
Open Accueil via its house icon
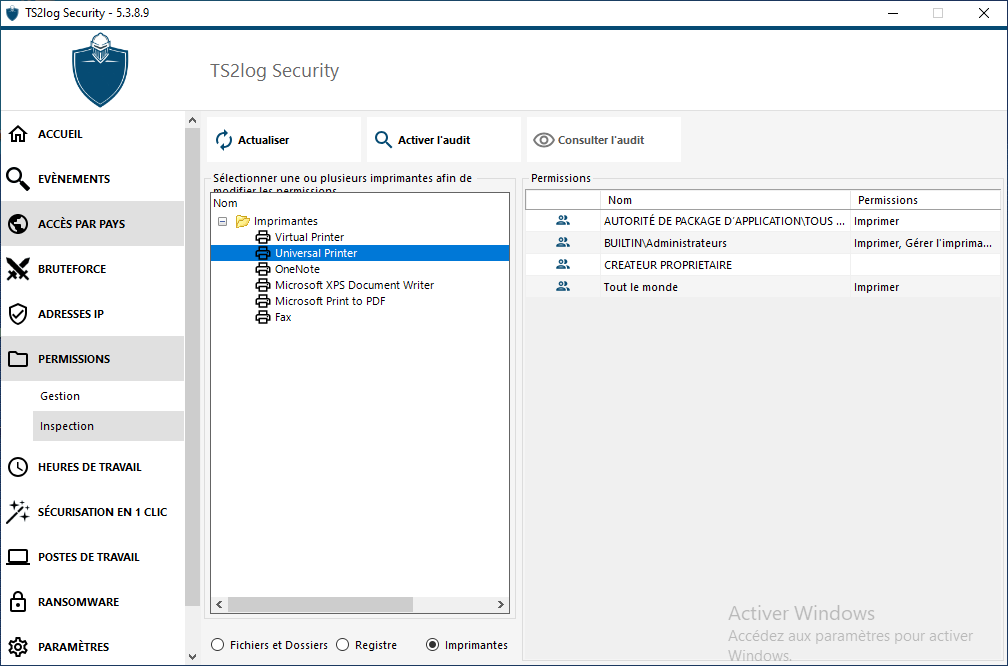click(18, 134)
